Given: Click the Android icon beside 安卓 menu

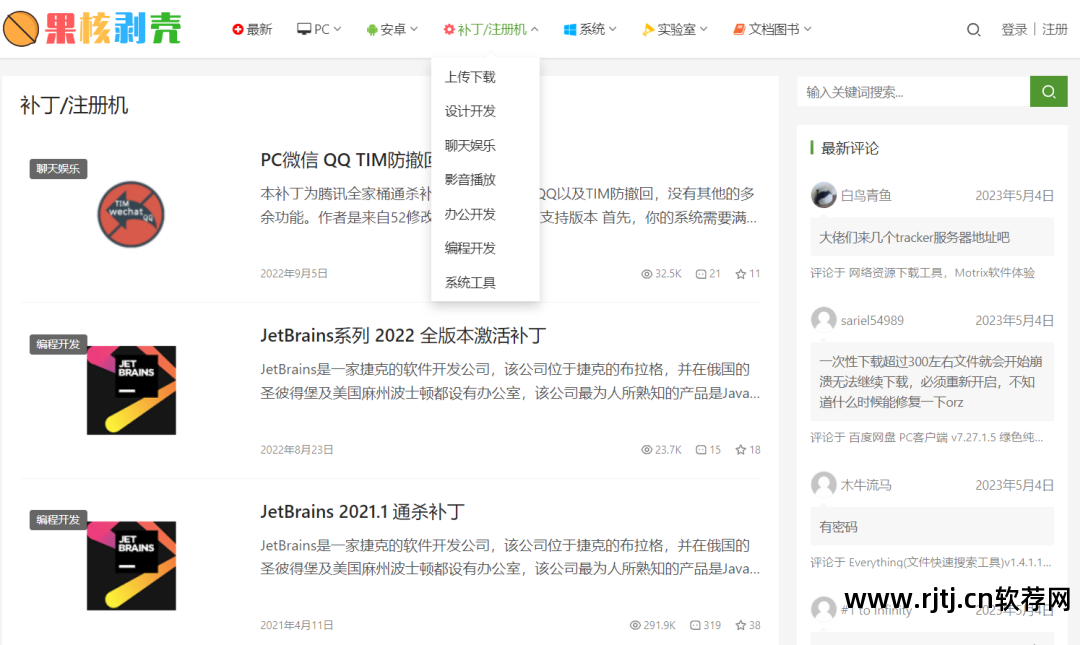Looking at the screenshot, I should coord(371,28).
